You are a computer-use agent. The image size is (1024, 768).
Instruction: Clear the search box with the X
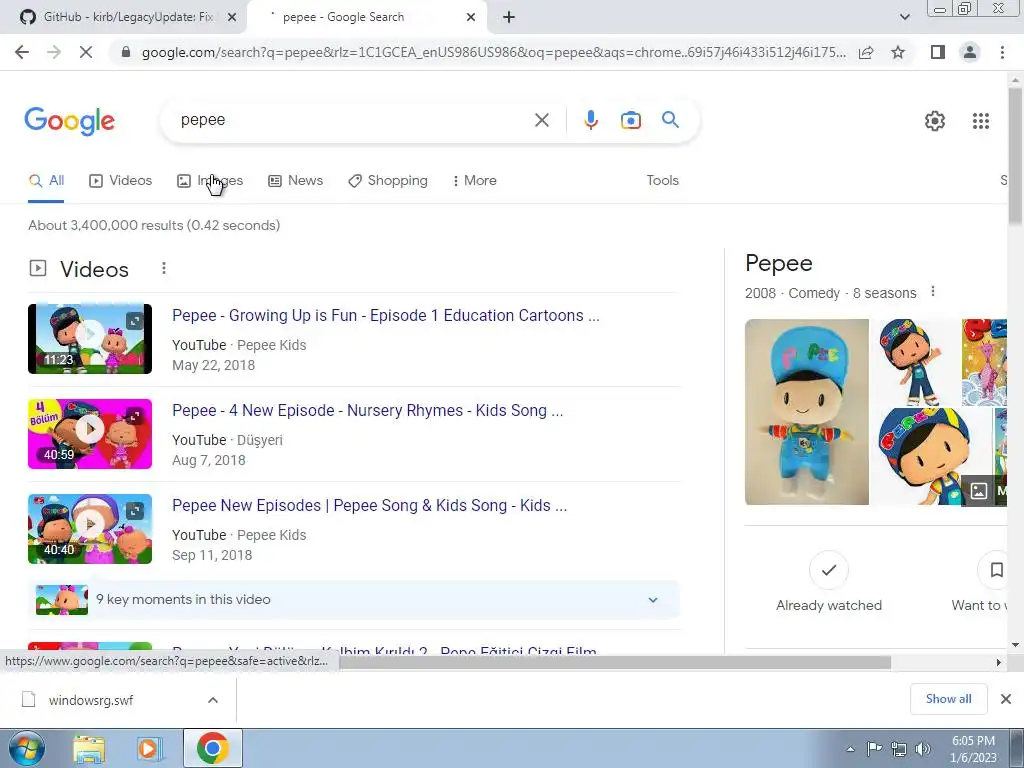point(541,120)
